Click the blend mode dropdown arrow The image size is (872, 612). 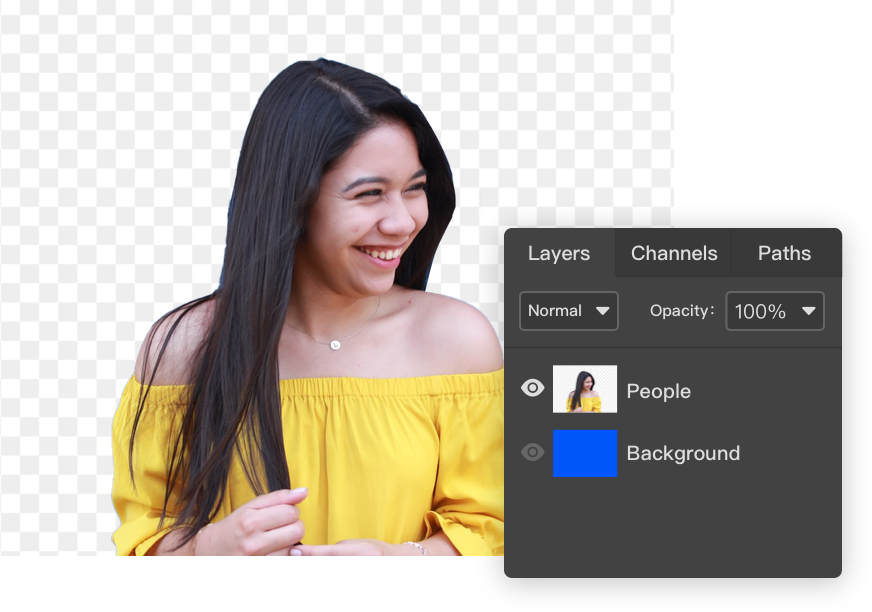click(x=602, y=311)
